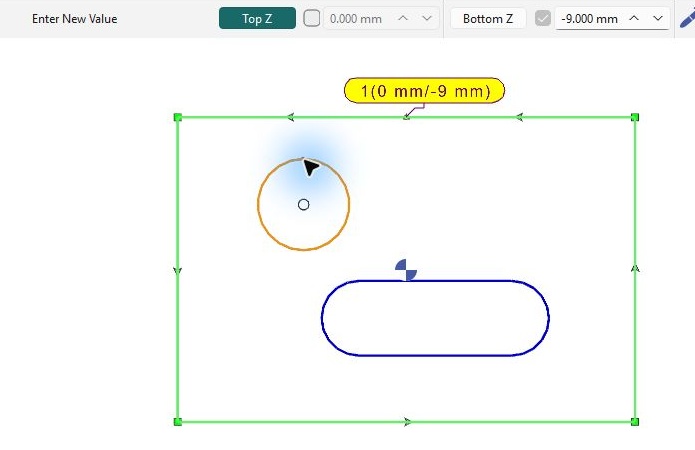Viewport: 695px width, 450px height.
Task: Select the green rectangle's bottom-right corner node
Action: [635, 422]
